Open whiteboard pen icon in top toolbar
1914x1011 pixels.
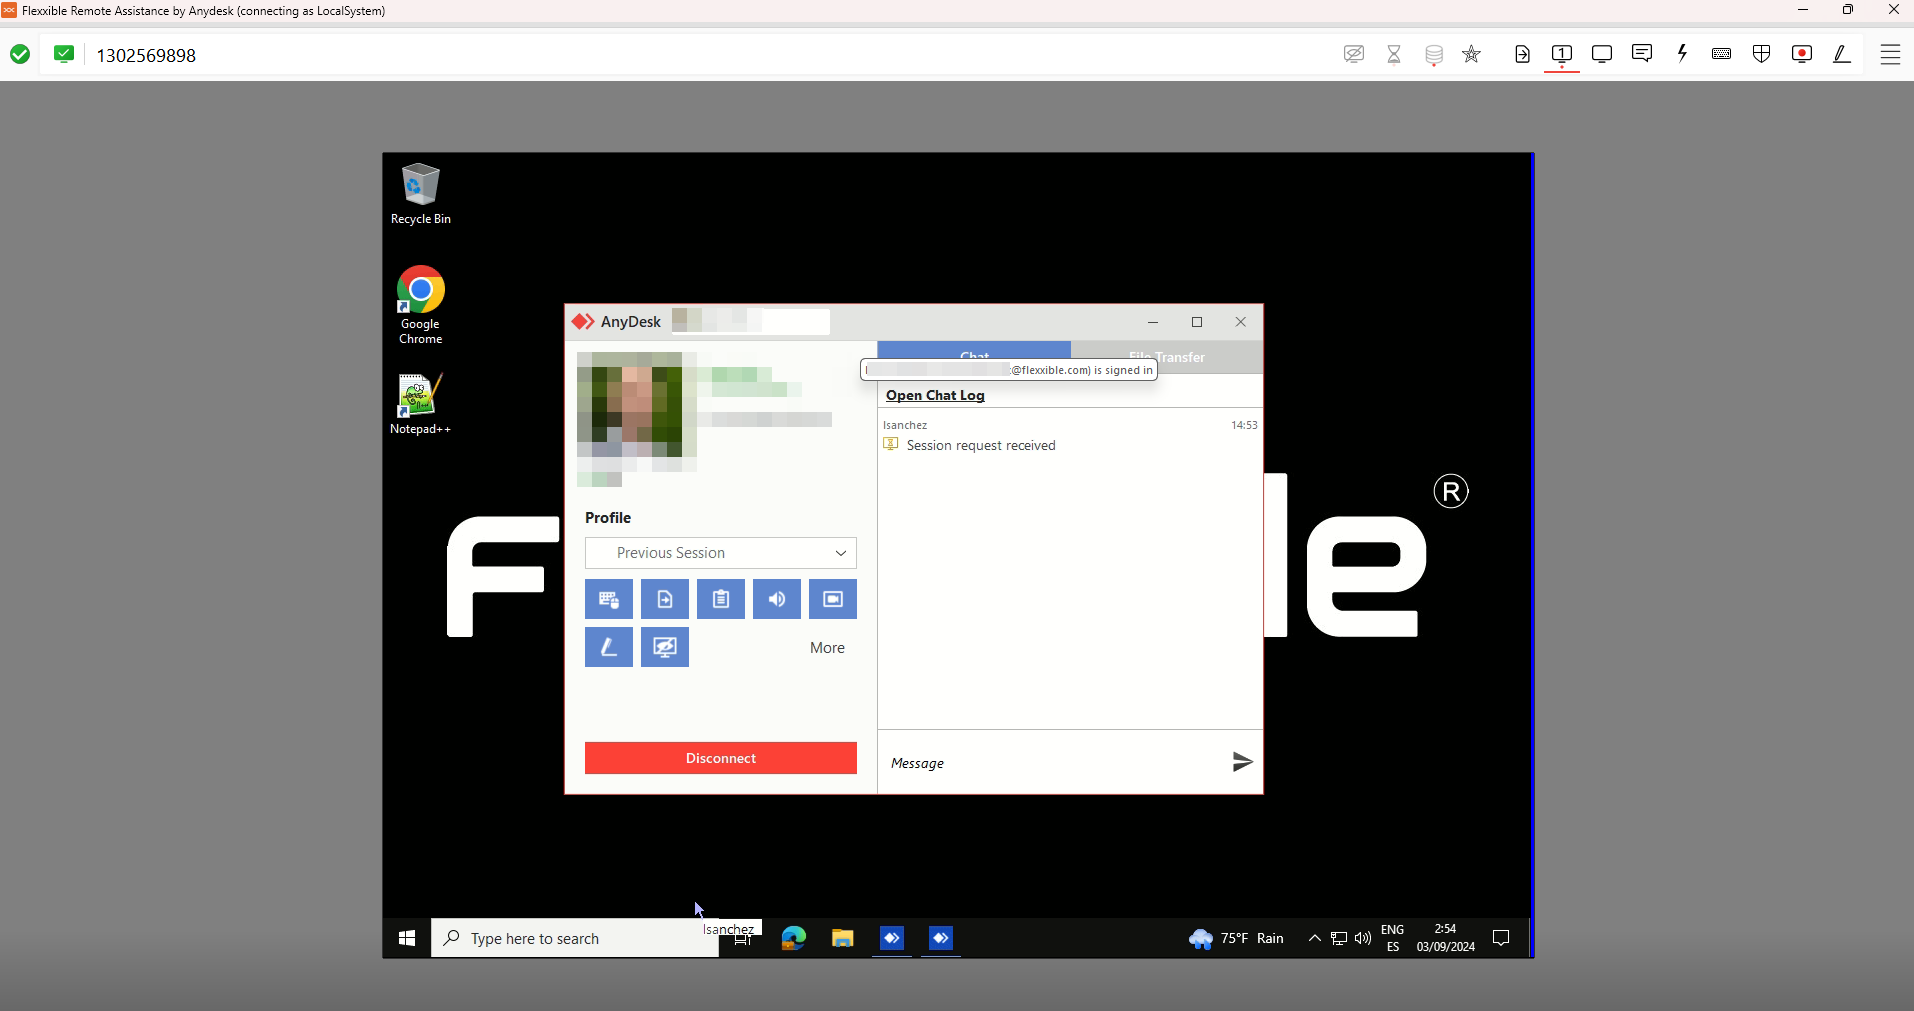click(1842, 54)
